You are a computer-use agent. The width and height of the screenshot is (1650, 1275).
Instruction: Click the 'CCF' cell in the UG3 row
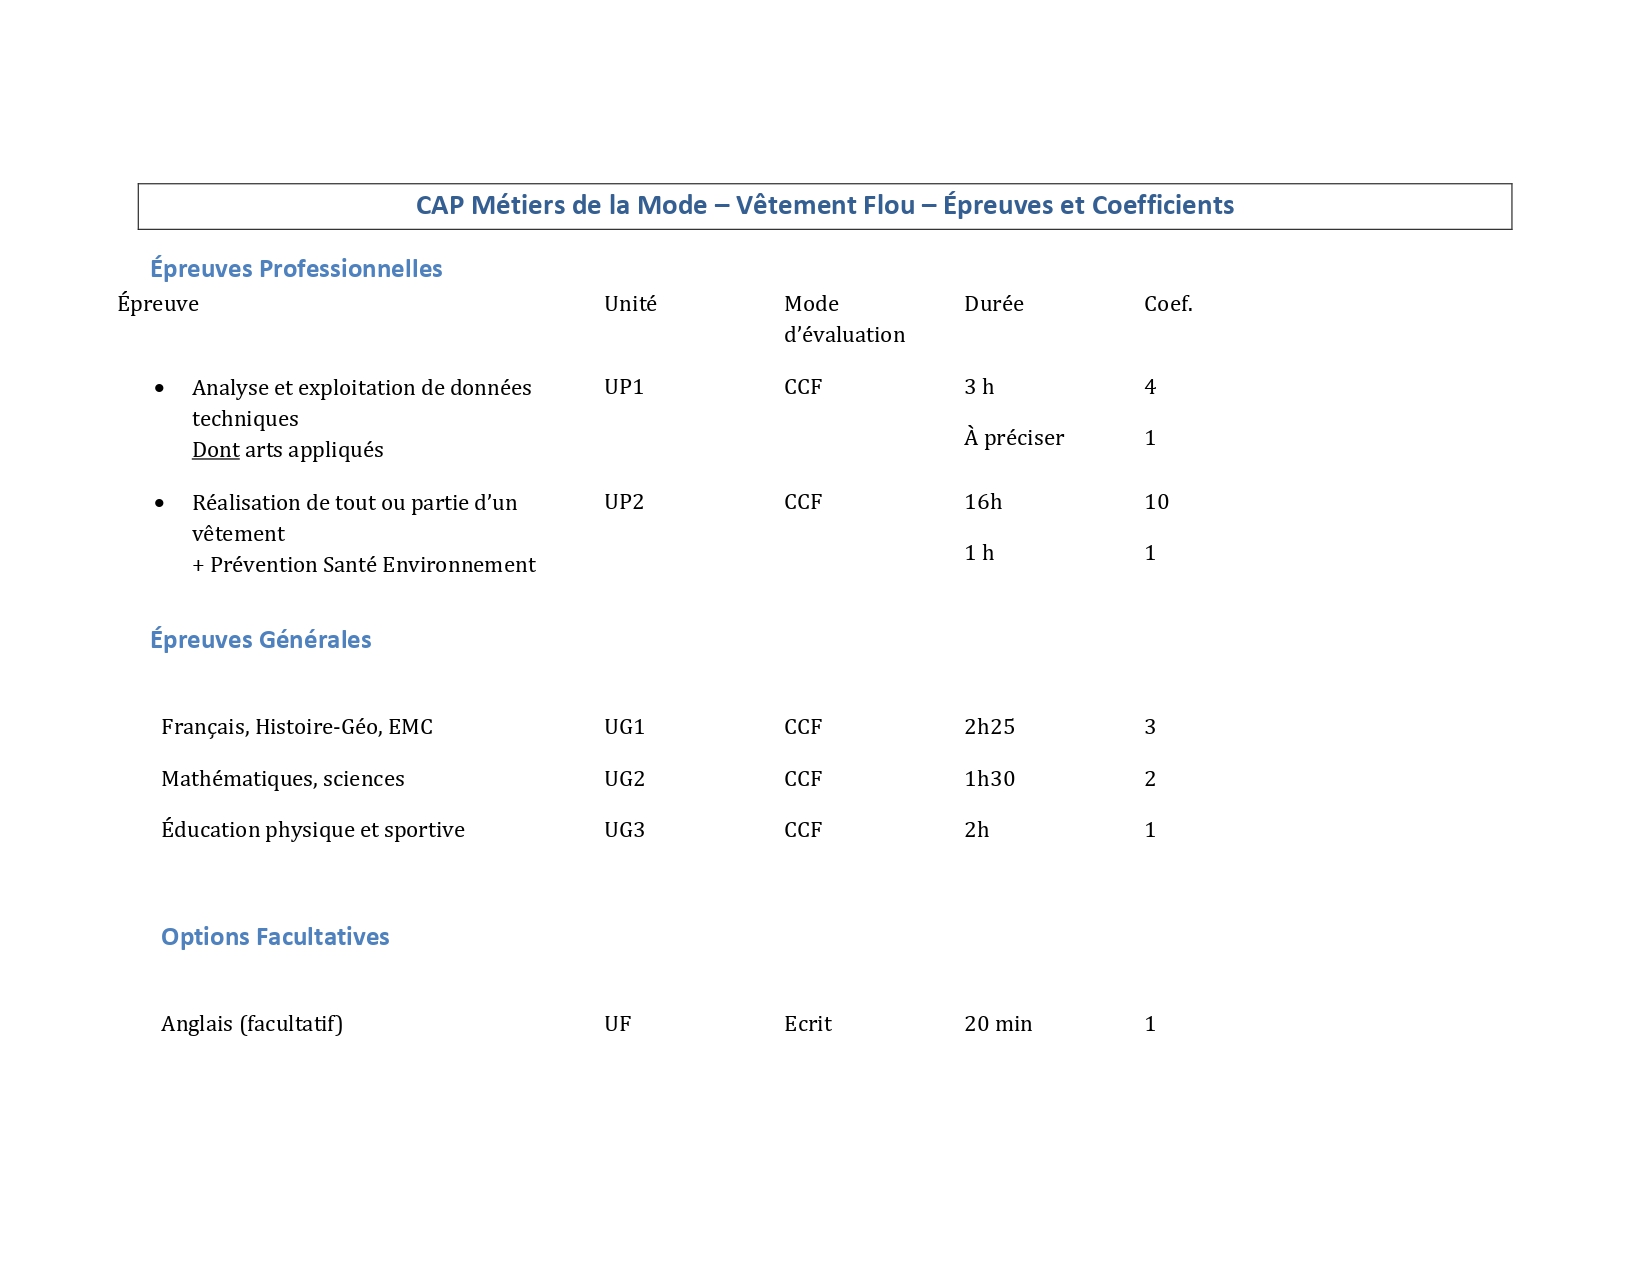(x=803, y=830)
